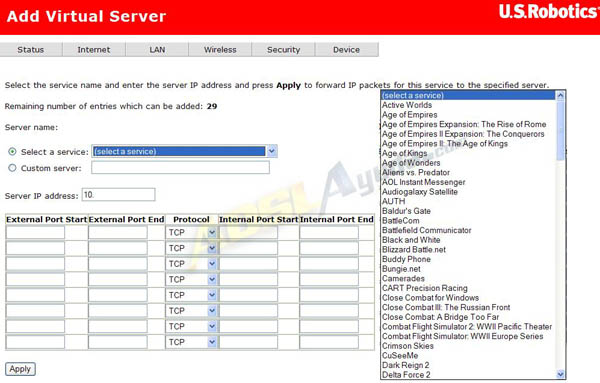This screenshot has height=383, width=600.
Task: Select 'Age of Empires Expansion: The Rise of Rome'
Action: point(468,124)
